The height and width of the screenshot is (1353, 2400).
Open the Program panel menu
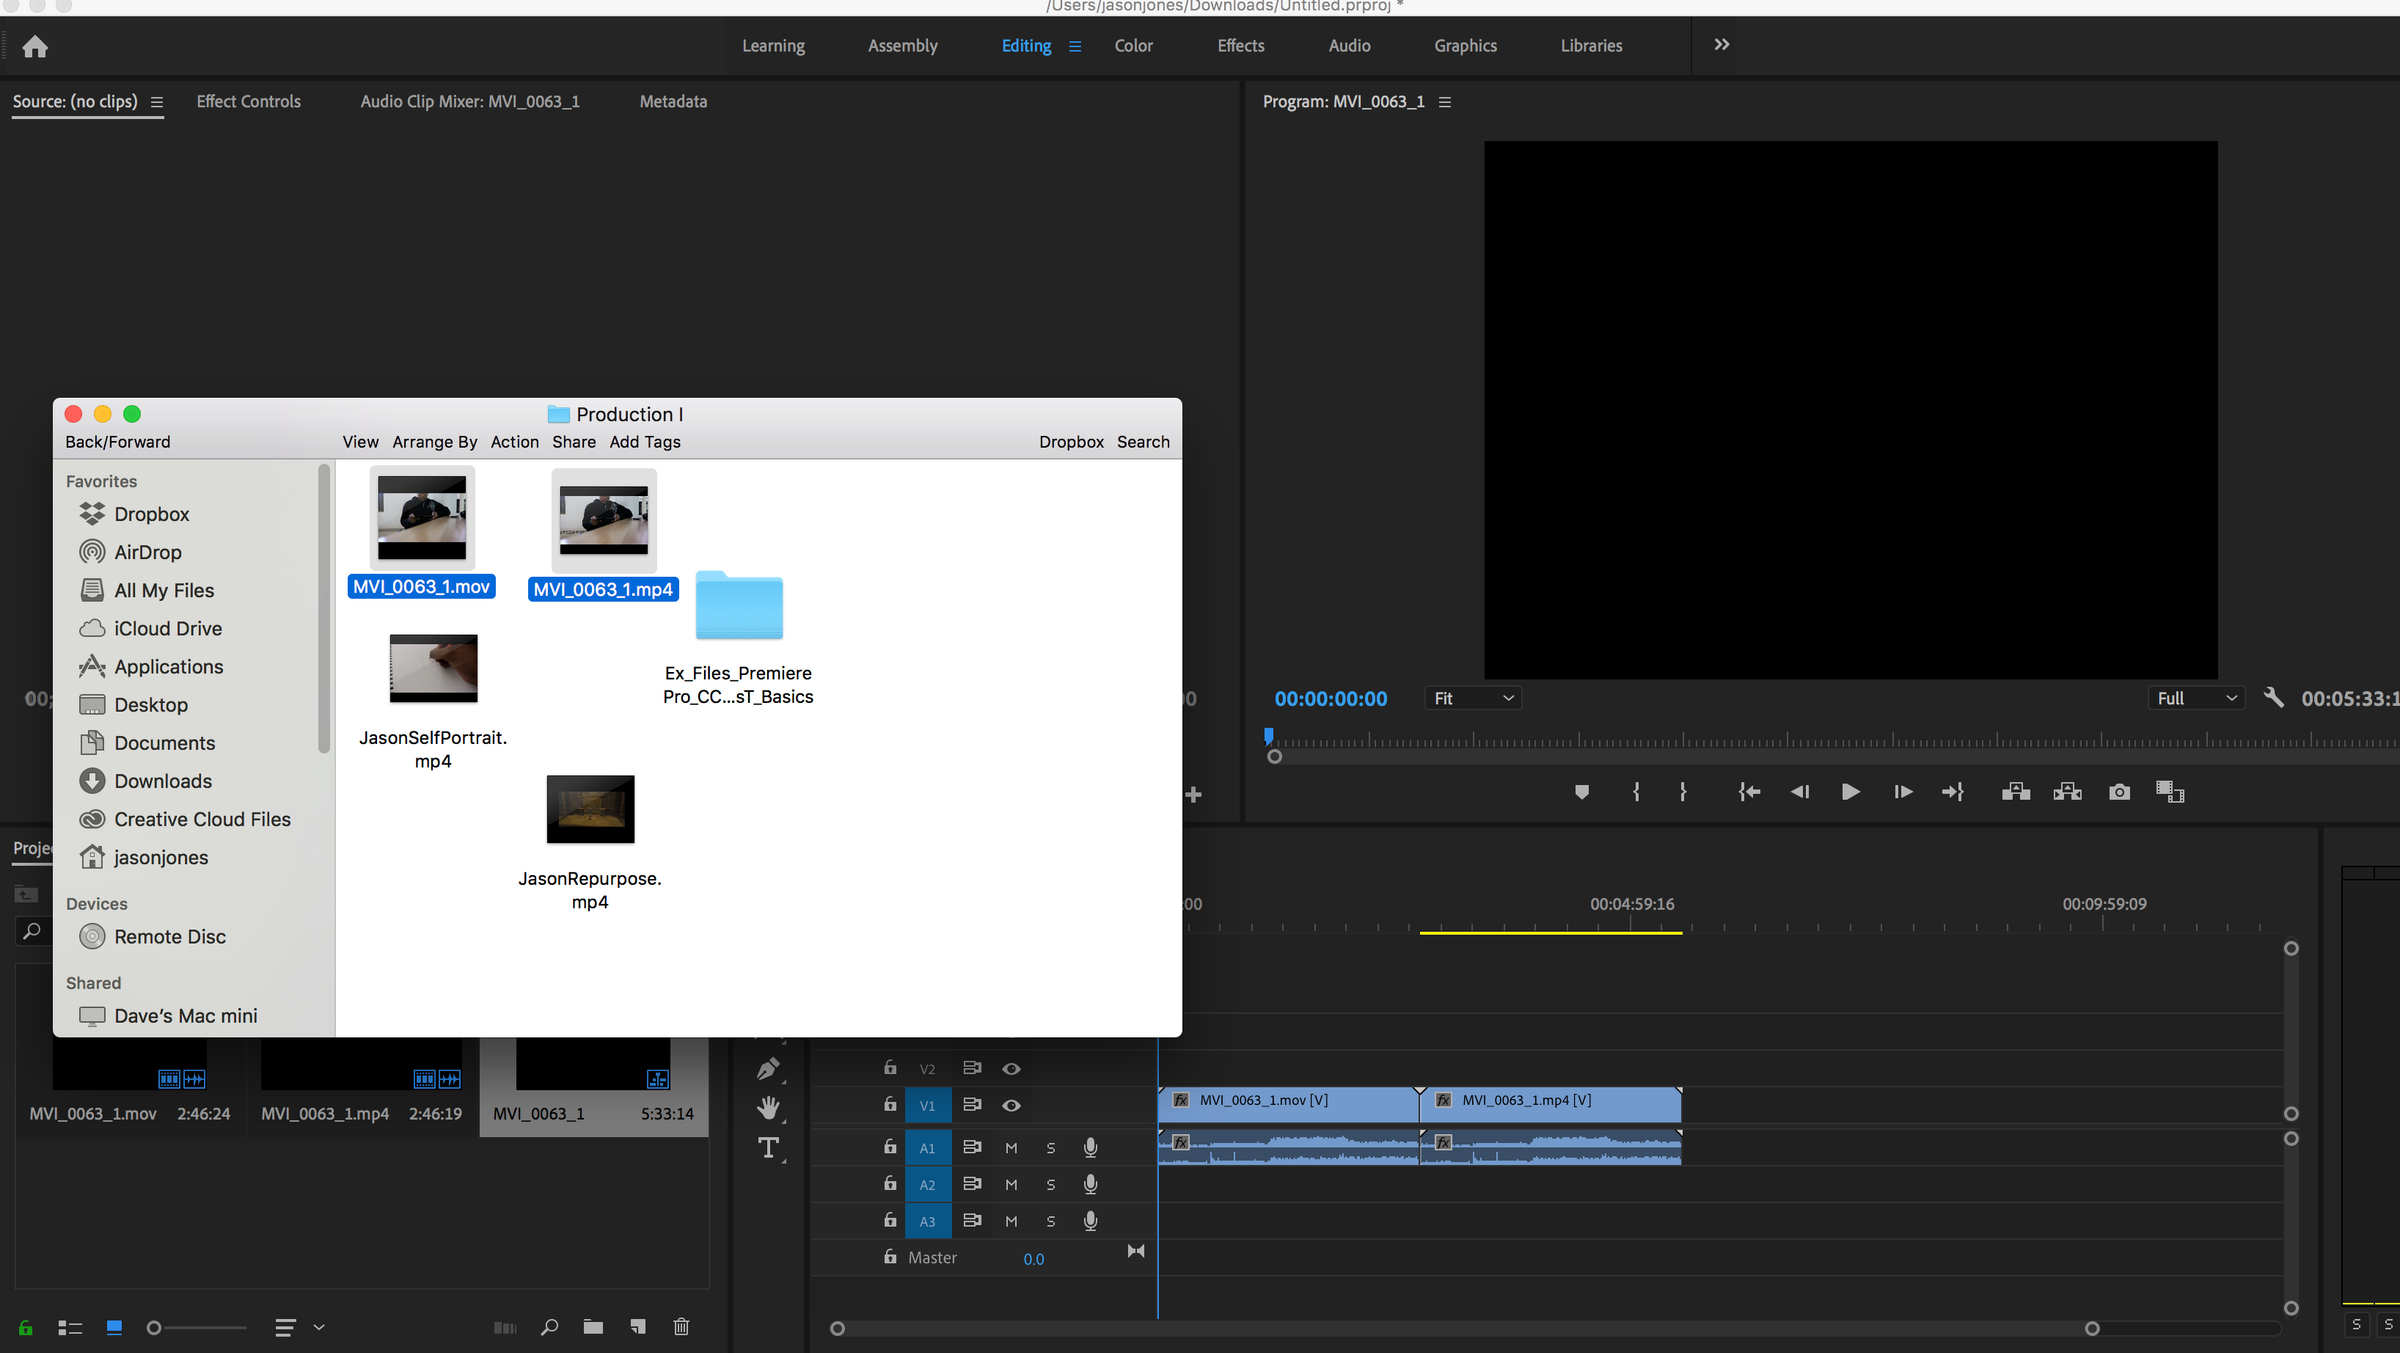coord(1444,102)
